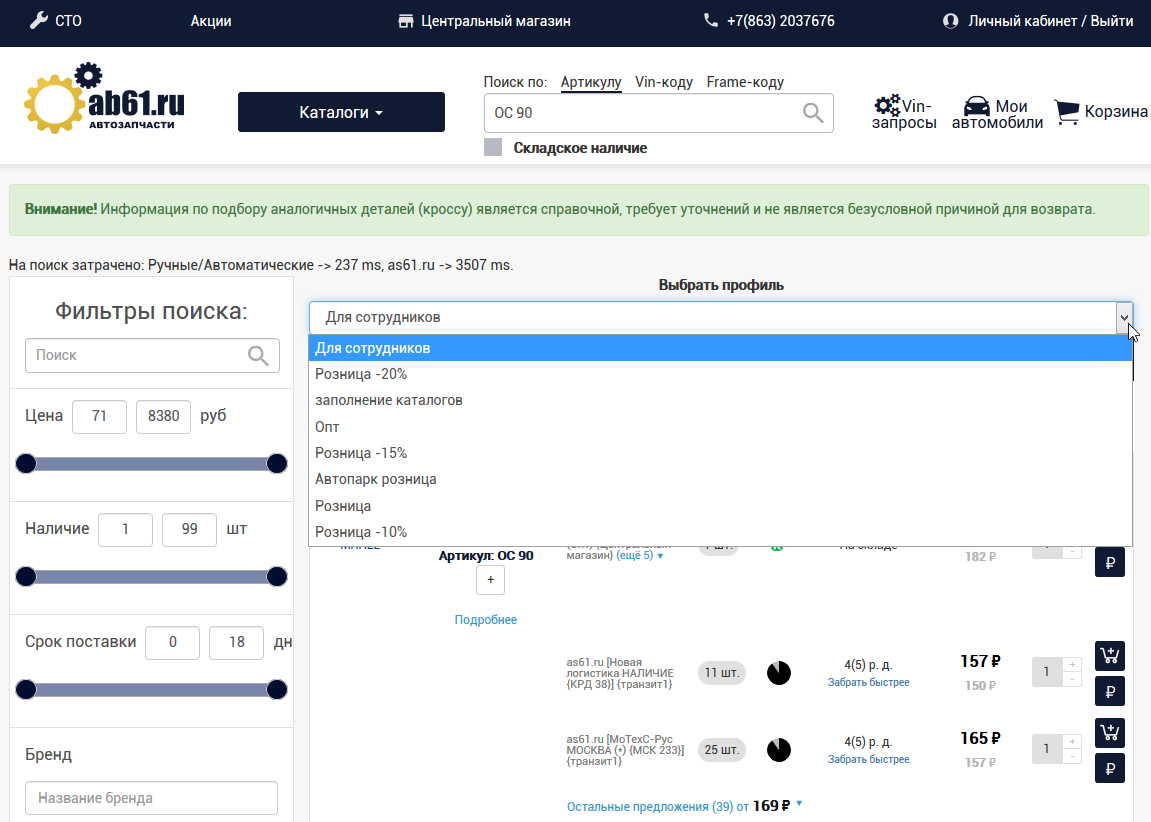Open the Корзина shopping cart icon
This screenshot has height=822, width=1151.
1067,111
